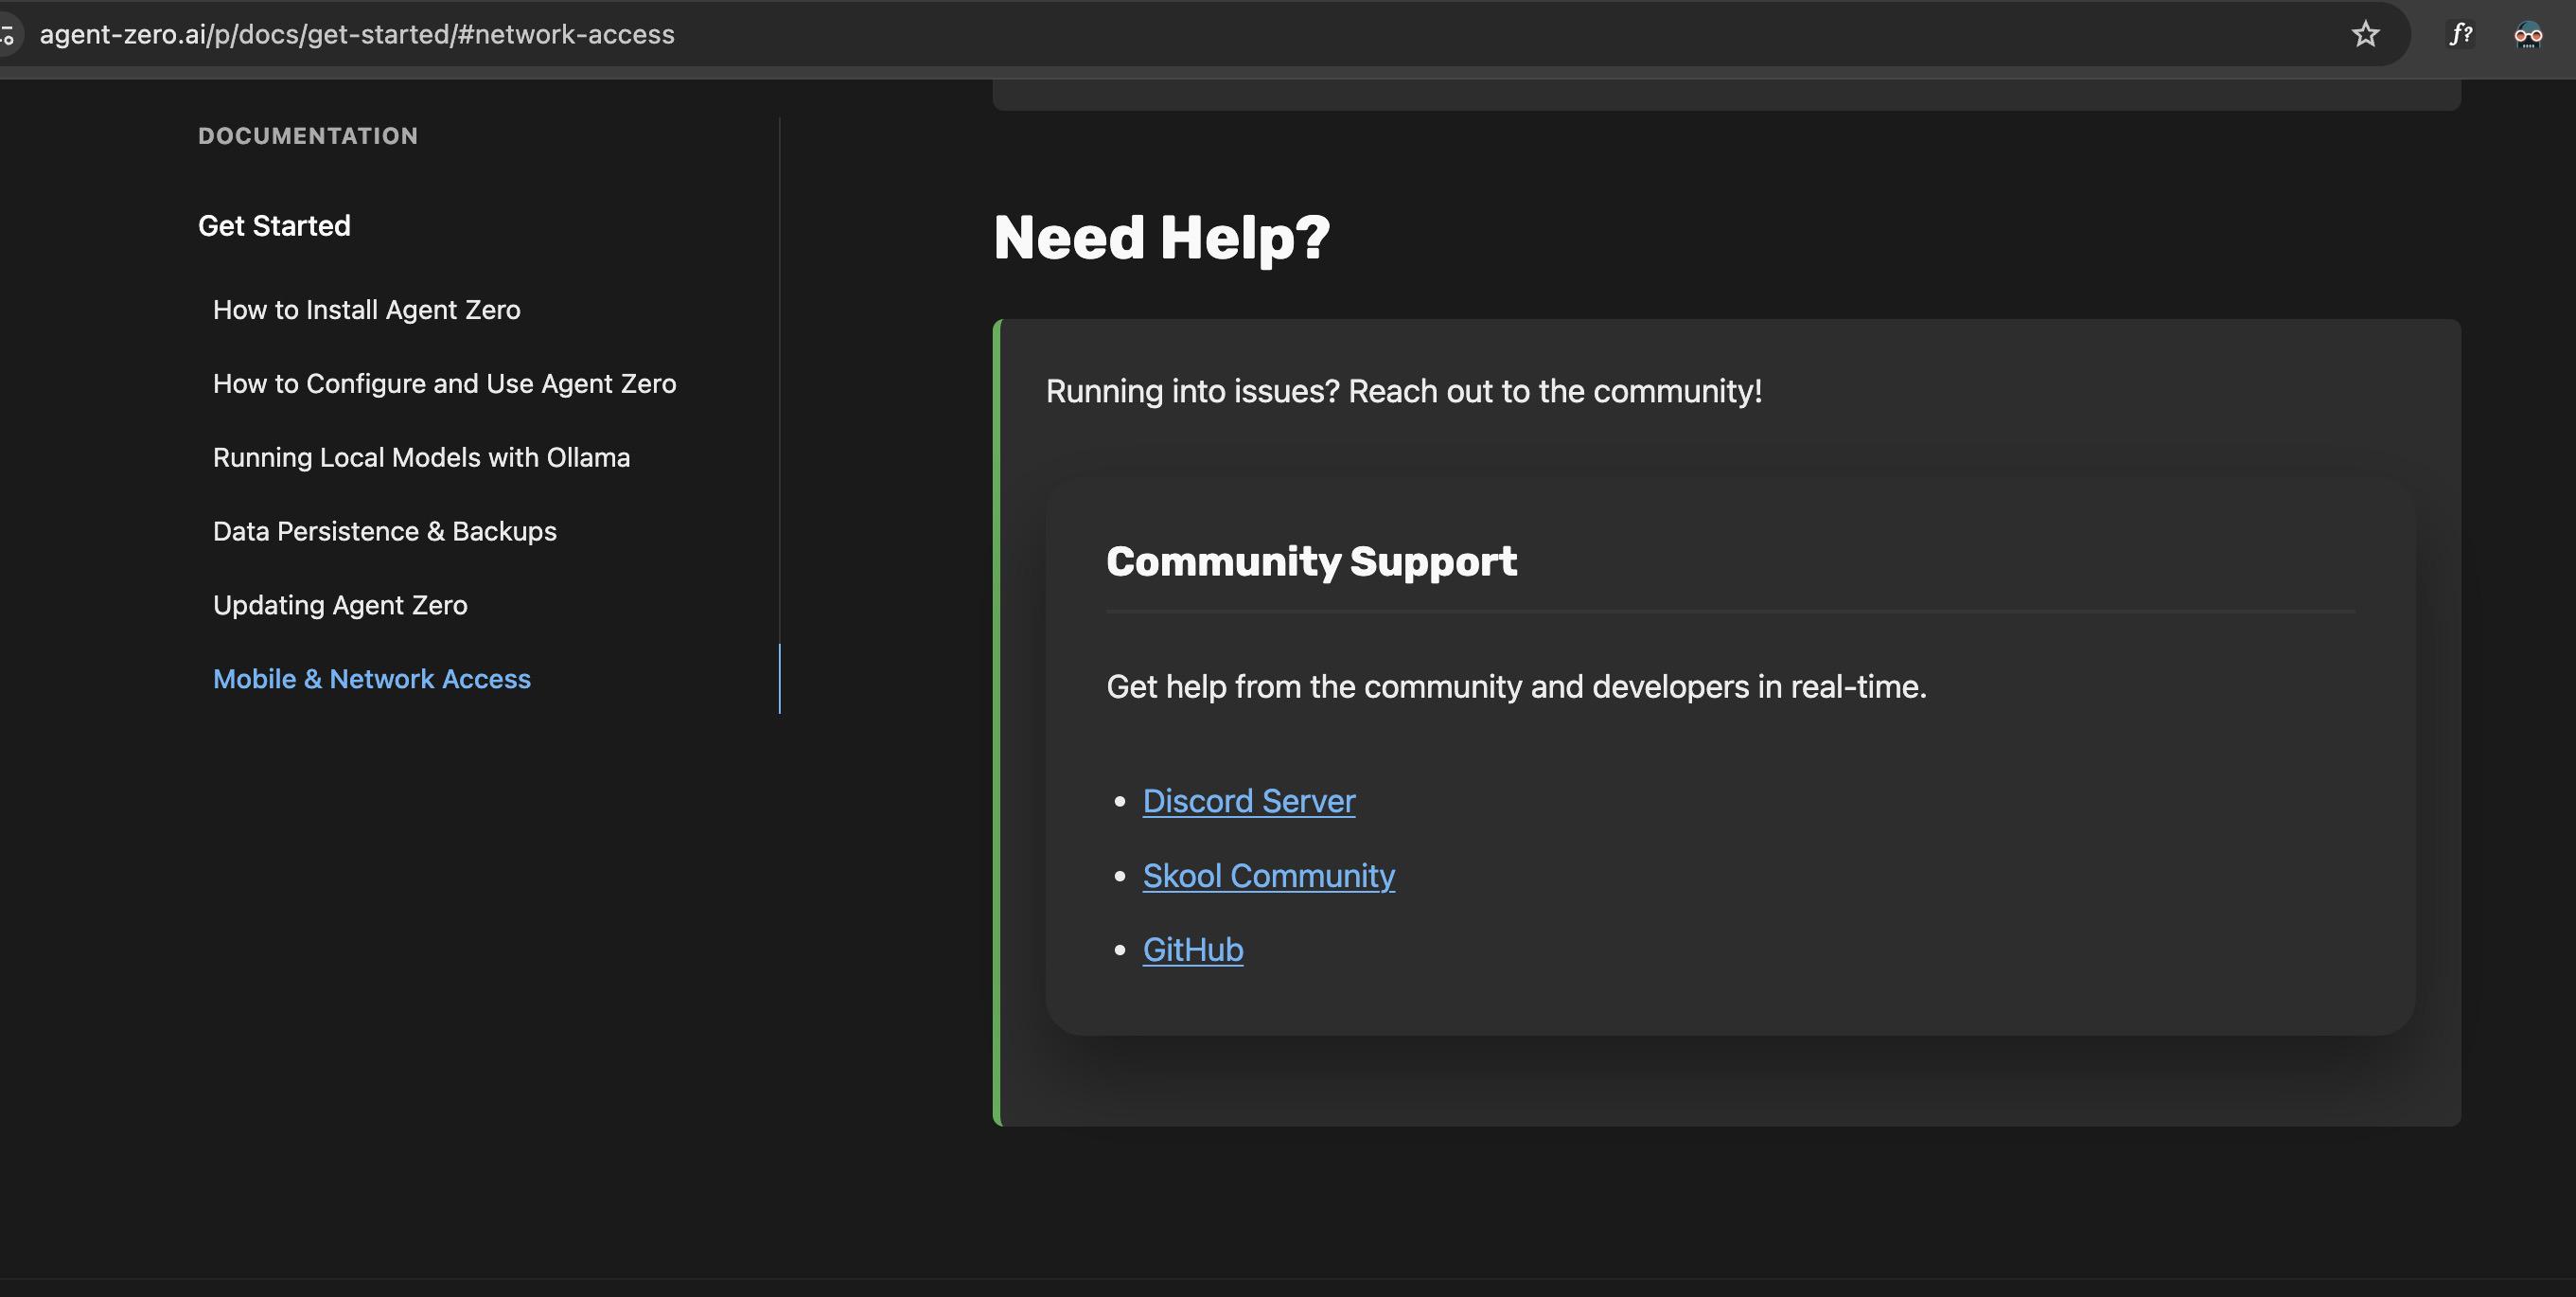This screenshot has height=1297, width=2576.
Task: Click 'Get help from the community' text
Action: (x=1515, y=688)
